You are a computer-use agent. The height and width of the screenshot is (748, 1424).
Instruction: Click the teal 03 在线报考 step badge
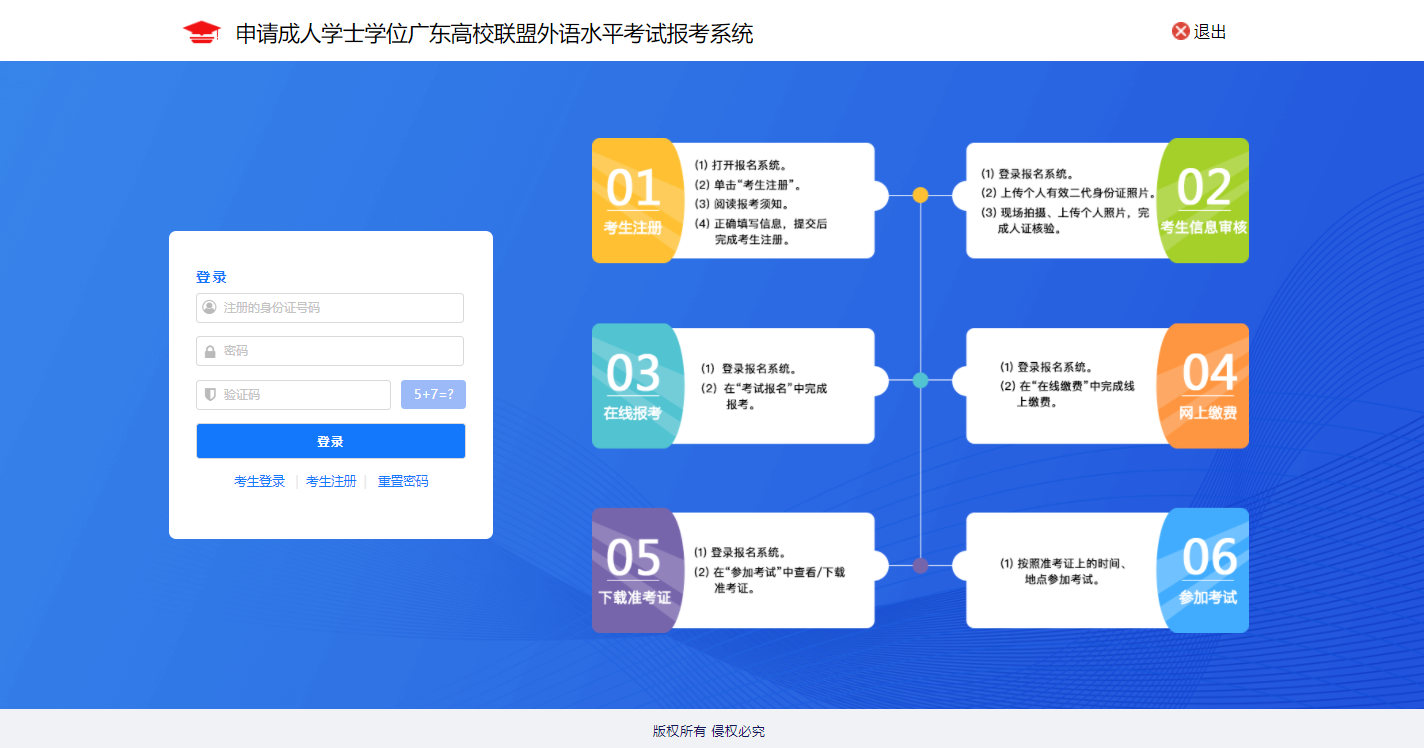pos(633,386)
